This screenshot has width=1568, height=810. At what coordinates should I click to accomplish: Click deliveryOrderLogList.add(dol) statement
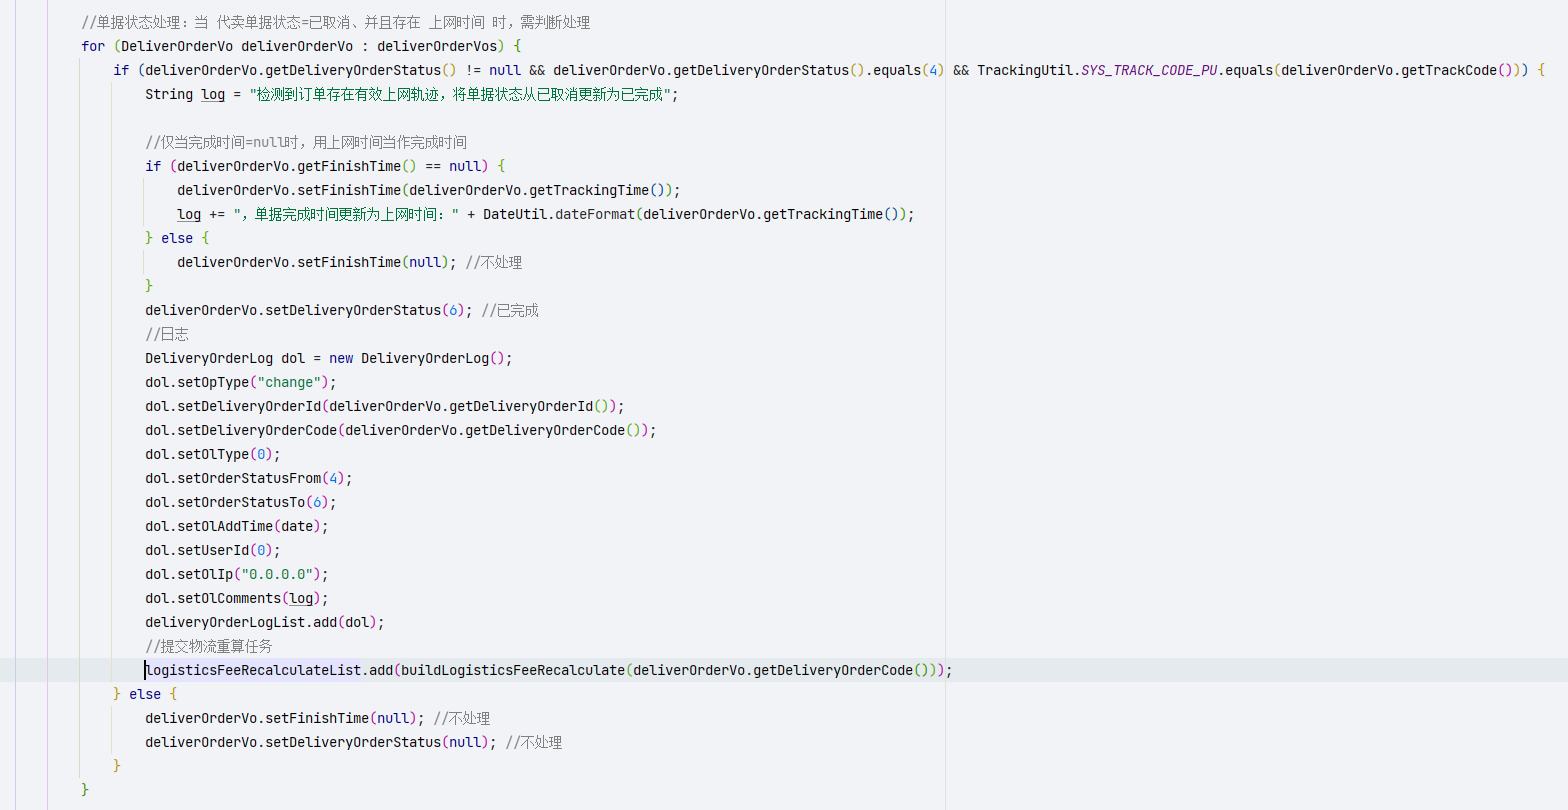[x=264, y=622]
